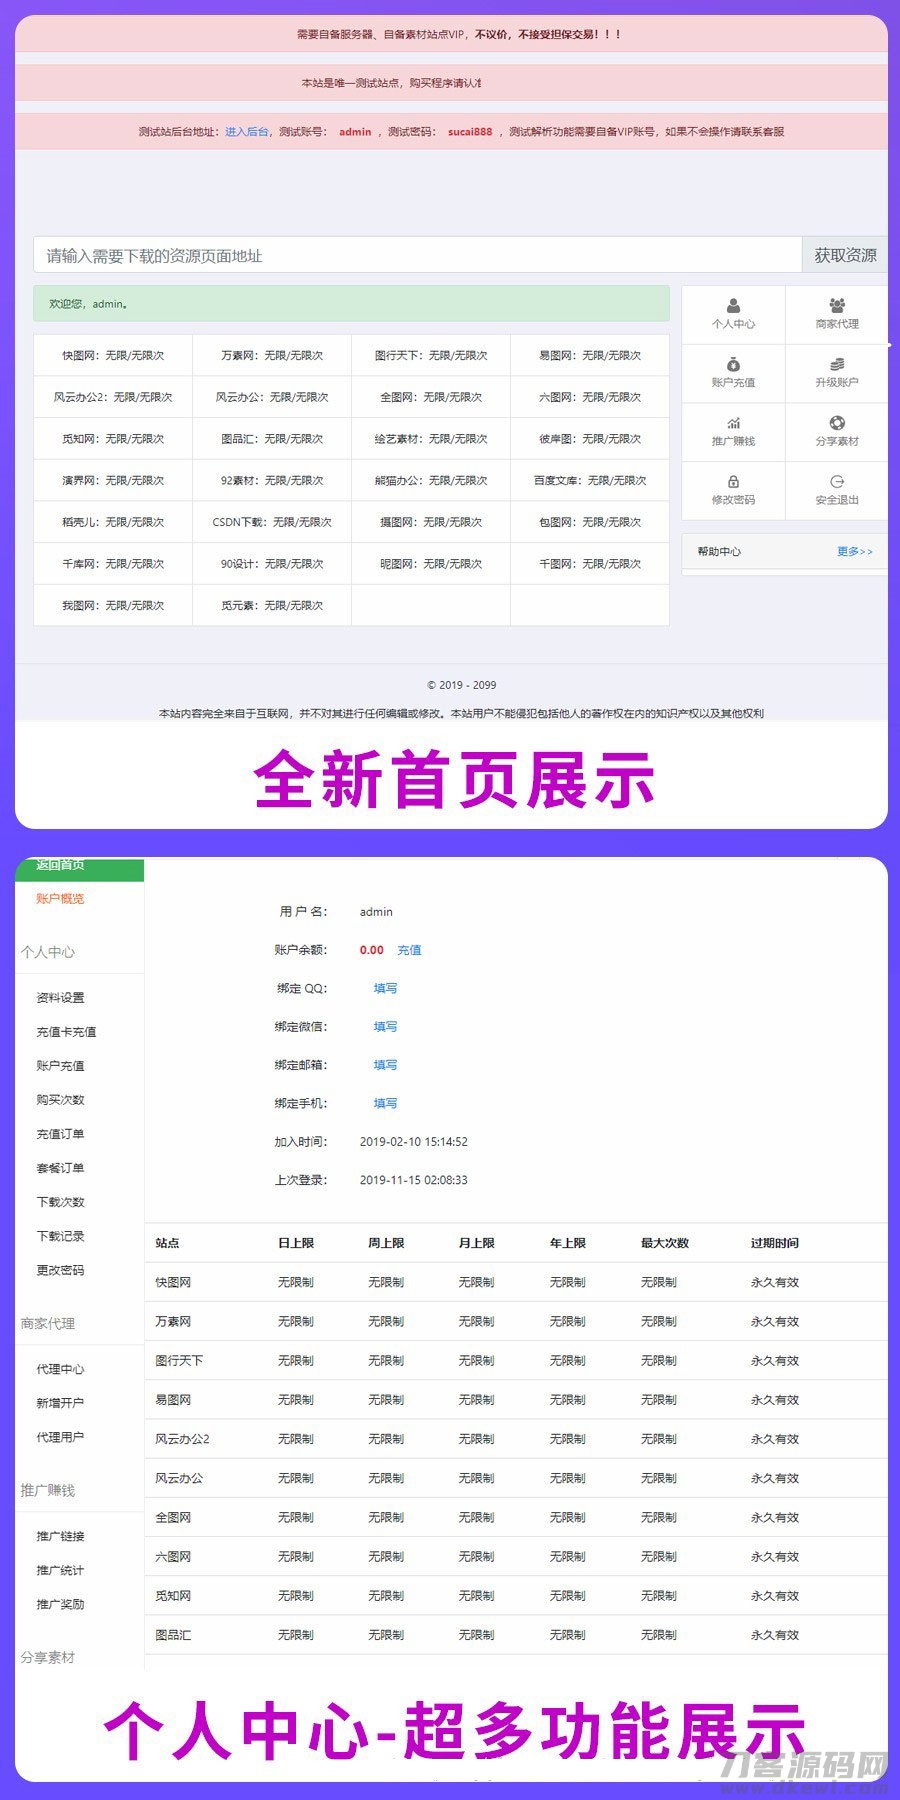Click 填写 link for 绑定邮箱
This screenshot has width=900, height=1800.
[x=385, y=1065]
